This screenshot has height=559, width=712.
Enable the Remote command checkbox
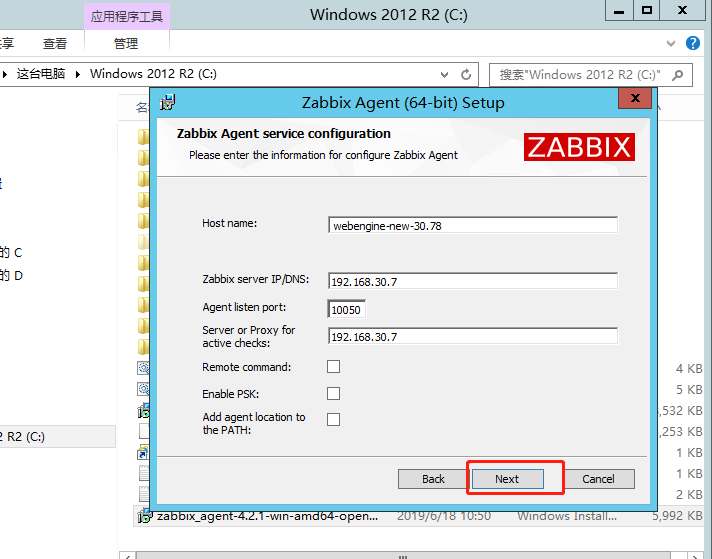(x=333, y=366)
